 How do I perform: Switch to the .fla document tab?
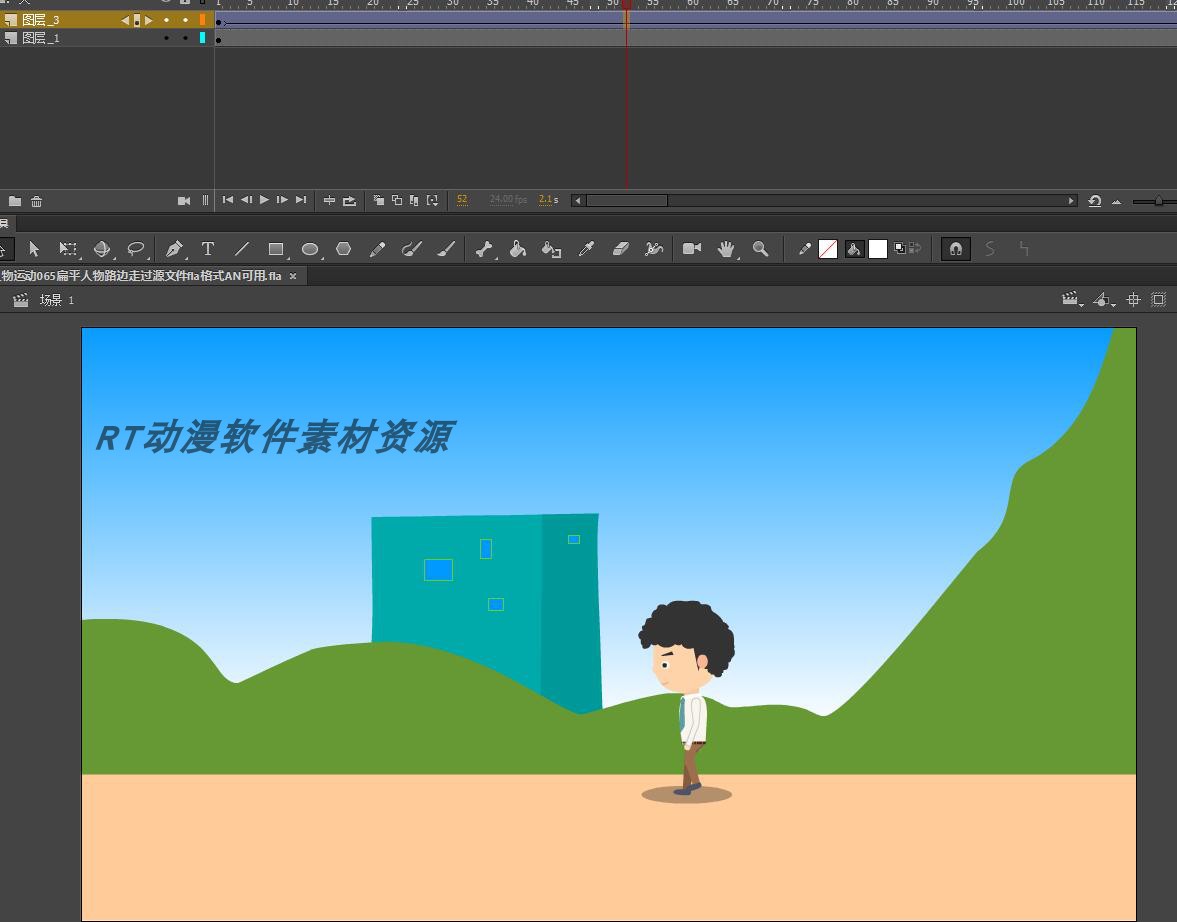click(x=141, y=276)
